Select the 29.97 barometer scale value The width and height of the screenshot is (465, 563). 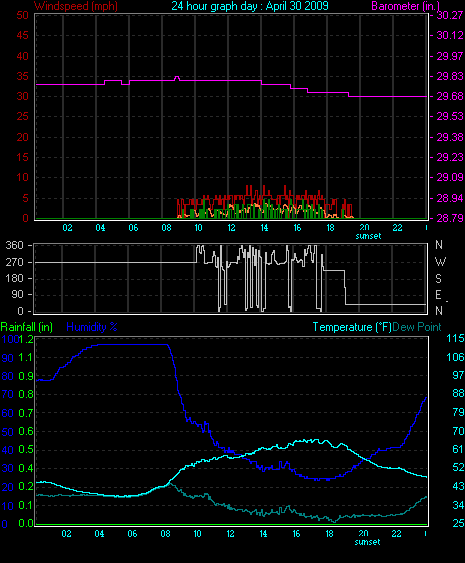click(450, 56)
